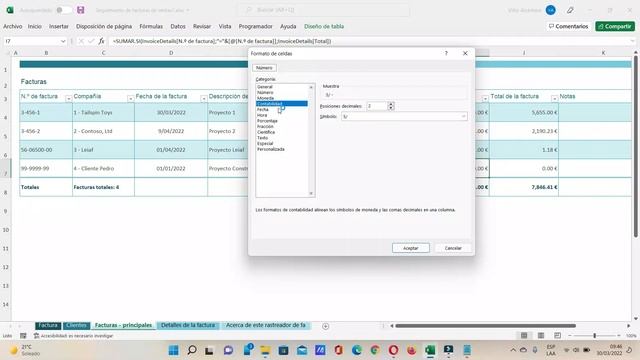Click the Save icon in title bar
640x360 pixels.
point(80,10)
